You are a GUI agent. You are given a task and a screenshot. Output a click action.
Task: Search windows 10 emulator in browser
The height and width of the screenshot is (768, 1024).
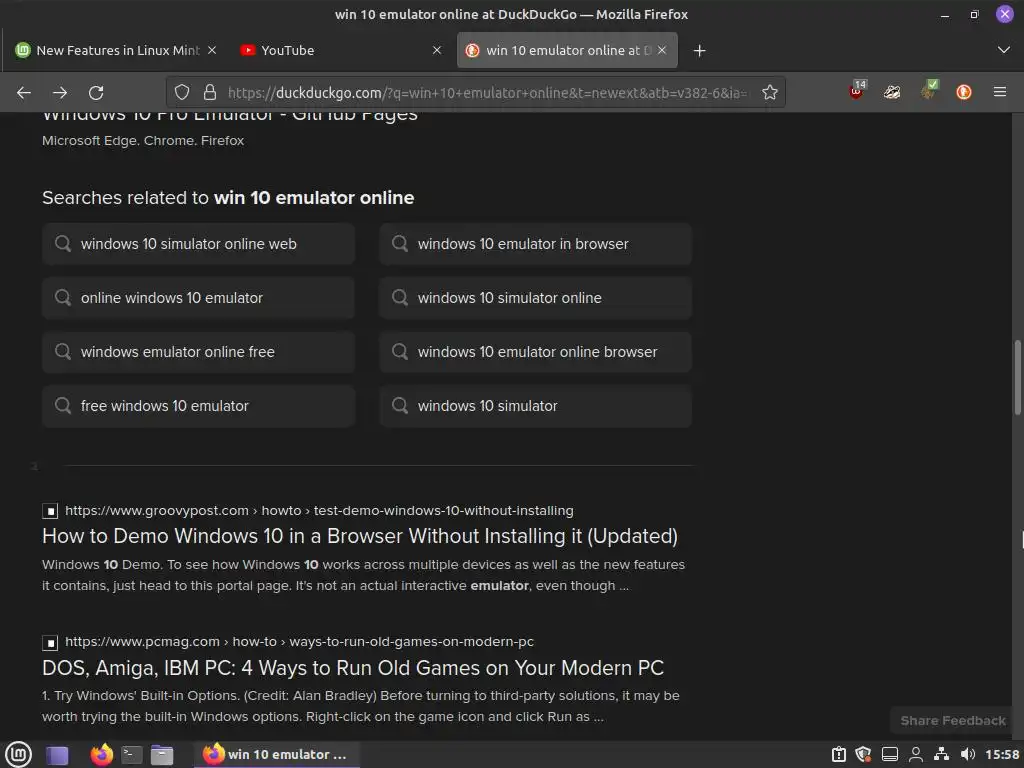click(536, 244)
